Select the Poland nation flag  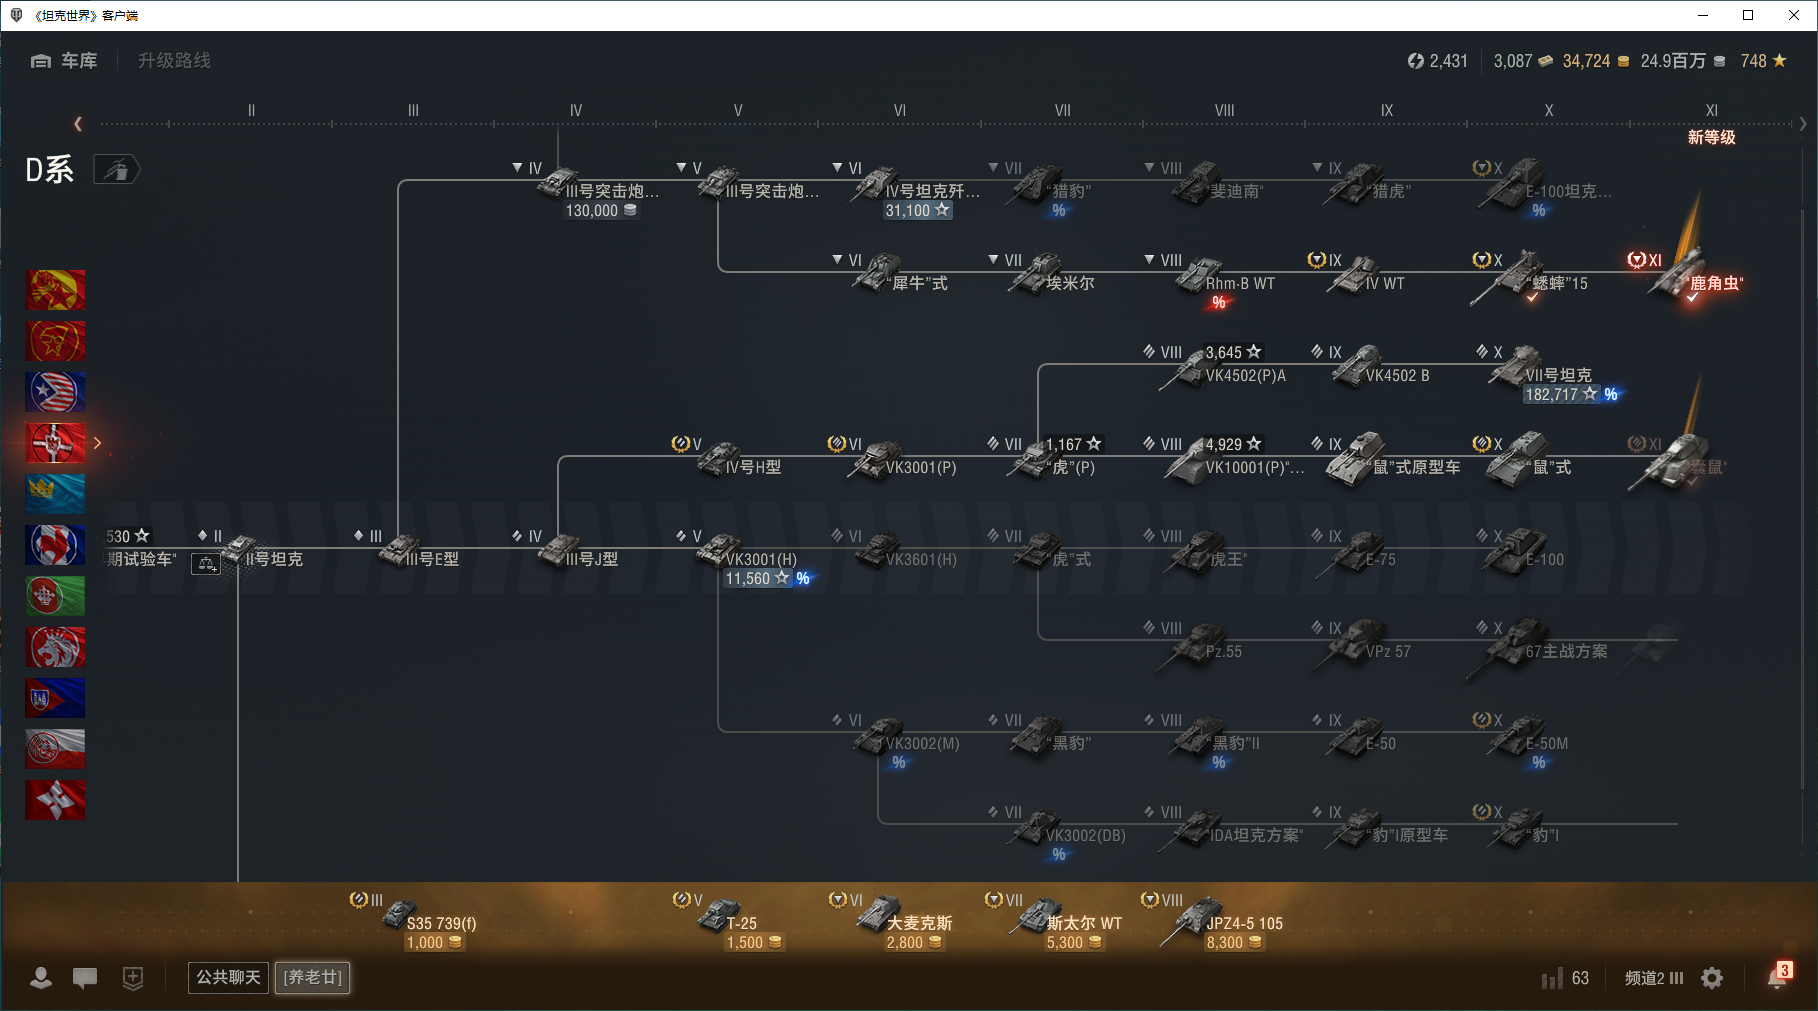click(x=55, y=749)
